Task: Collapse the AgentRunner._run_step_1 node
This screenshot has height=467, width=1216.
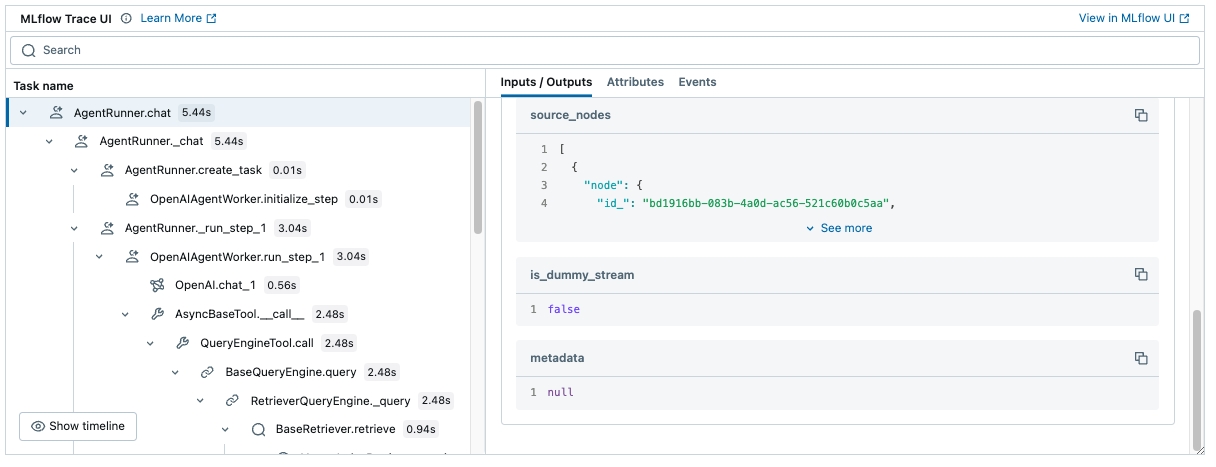Action: point(74,228)
